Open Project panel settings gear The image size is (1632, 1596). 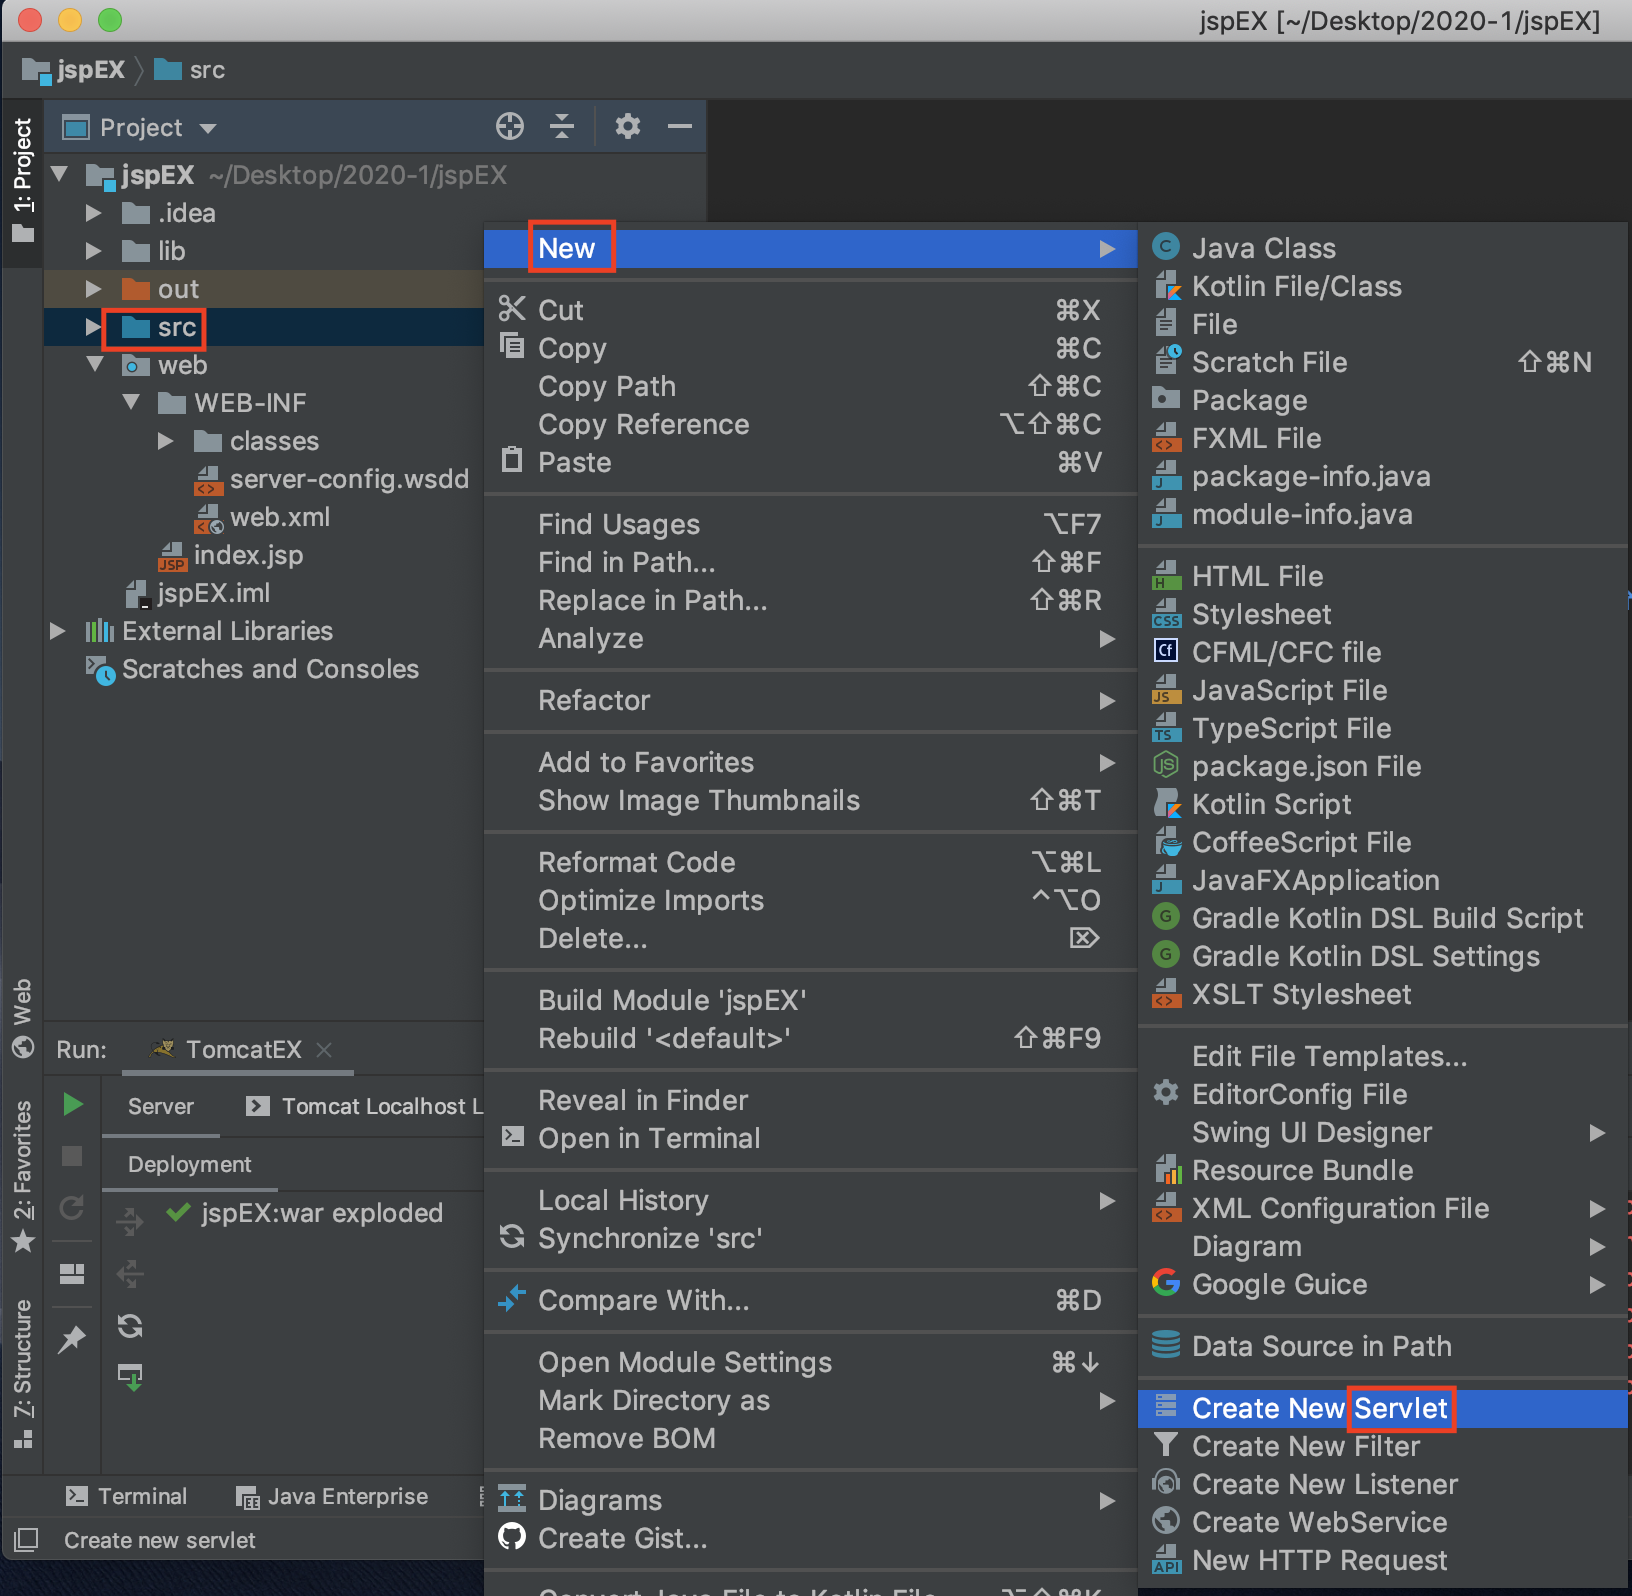coord(628,127)
